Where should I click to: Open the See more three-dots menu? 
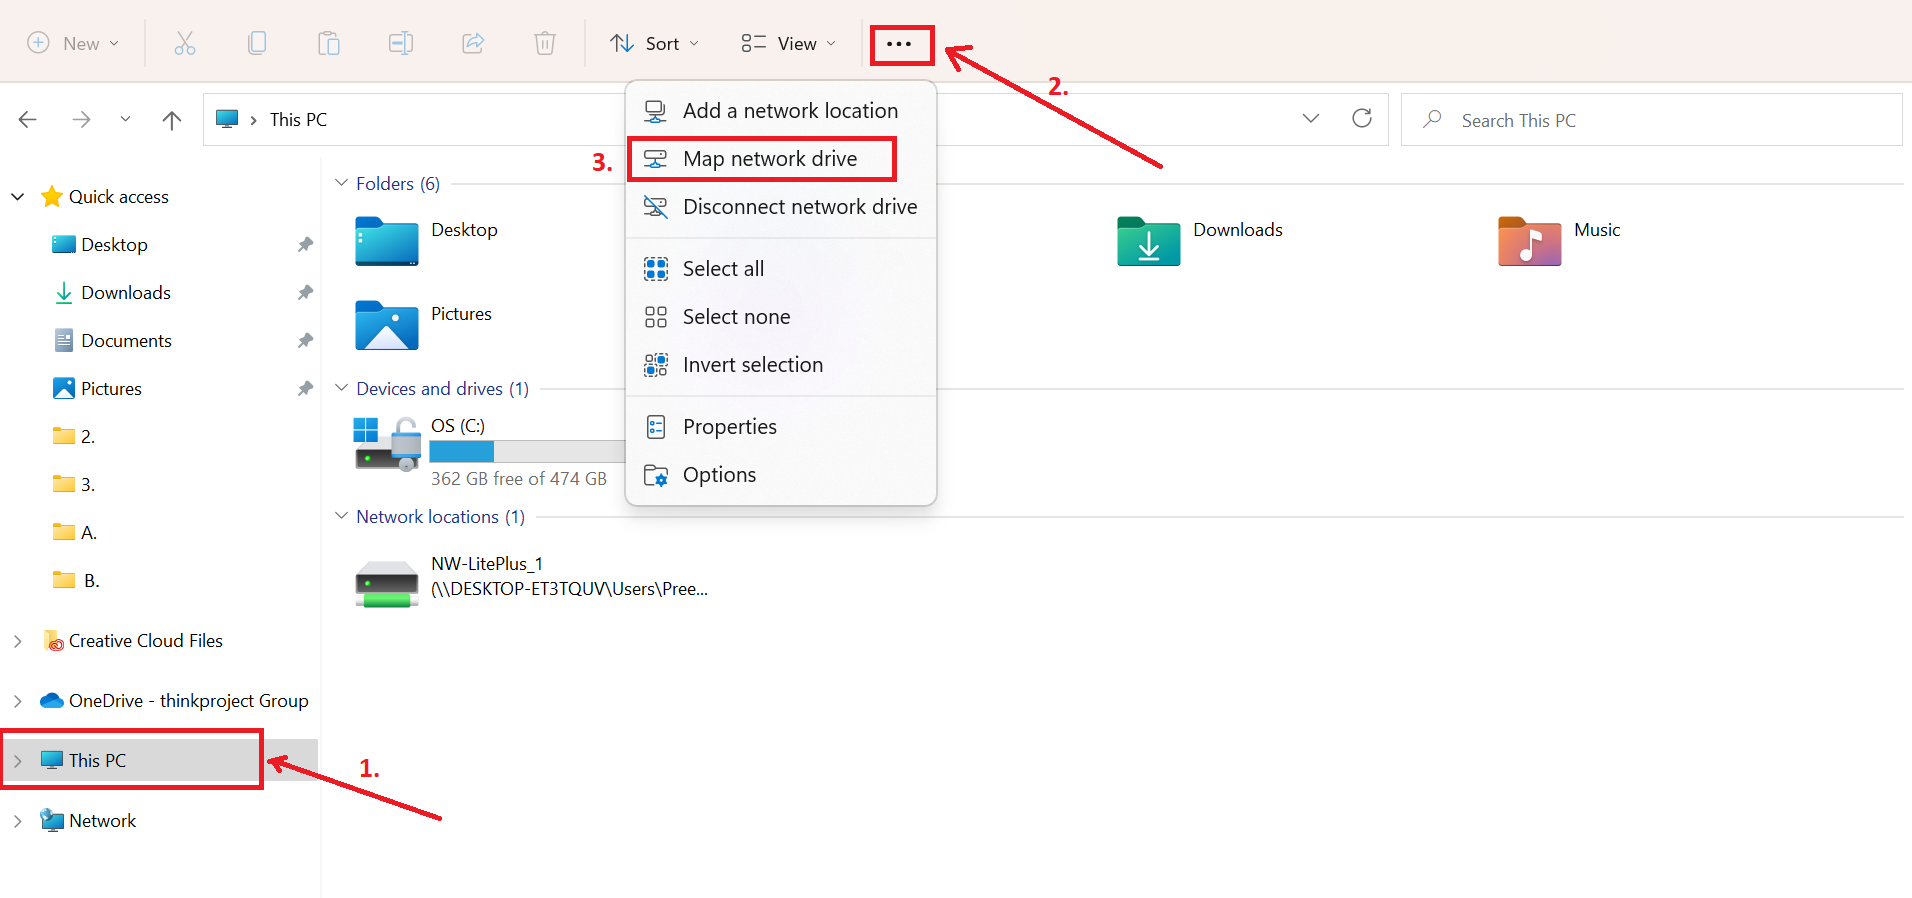click(900, 44)
